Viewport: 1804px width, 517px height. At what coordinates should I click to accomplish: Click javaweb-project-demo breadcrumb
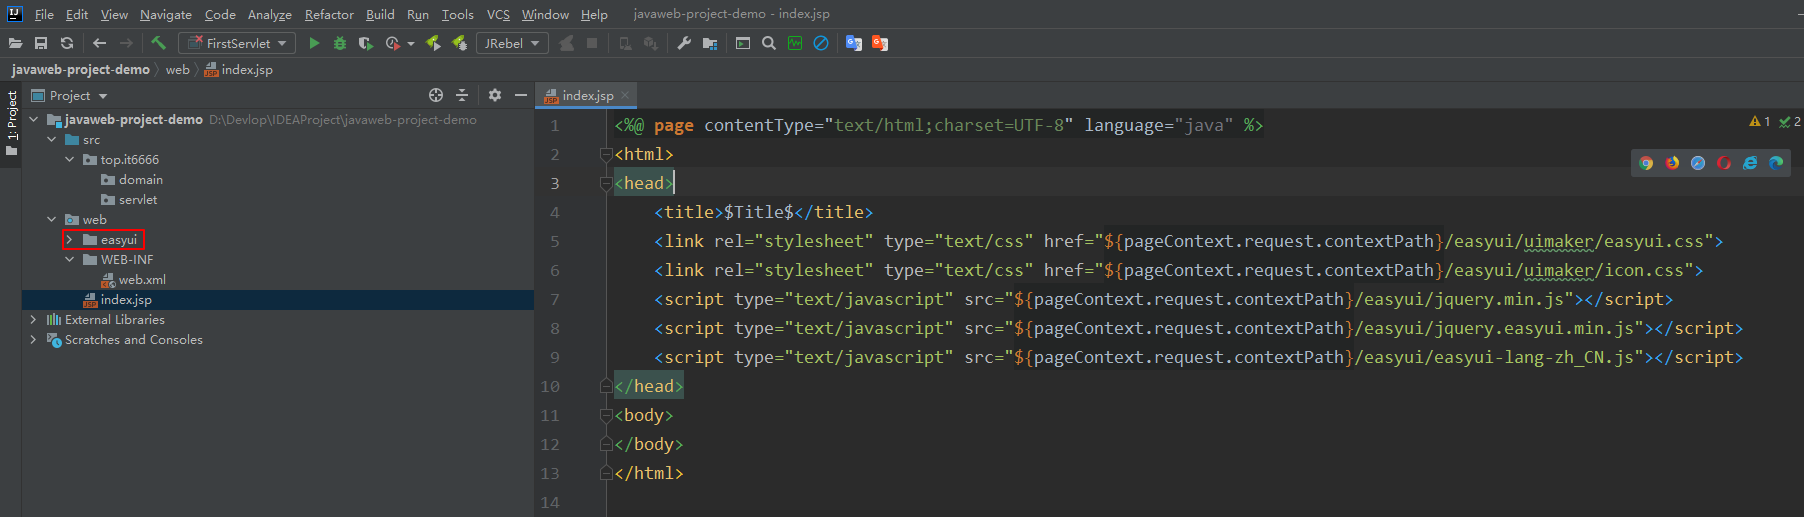(x=80, y=70)
